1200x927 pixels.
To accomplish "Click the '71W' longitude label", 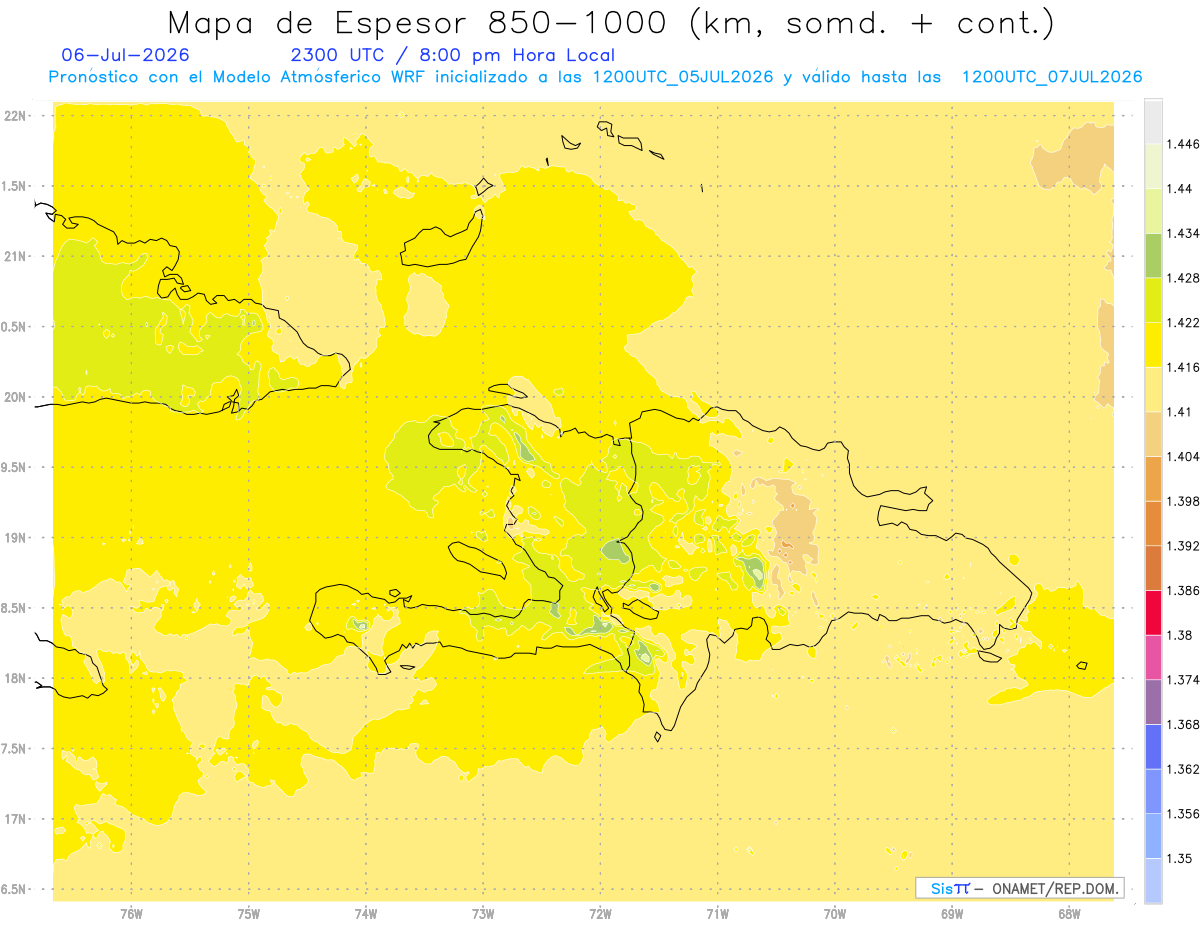I will pyautogui.click(x=717, y=913).
